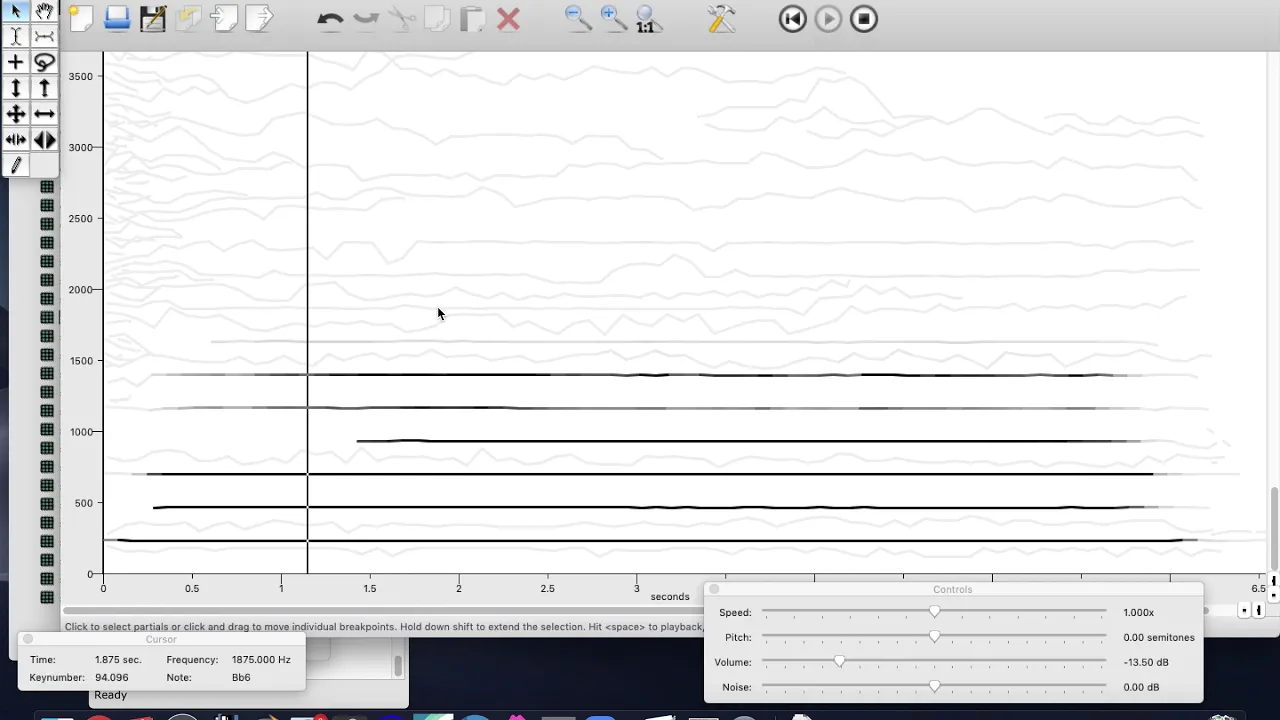This screenshot has width=1280, height=720.
Task: Open preferences via hammer and wrench icon
Action: pos(721,19)
